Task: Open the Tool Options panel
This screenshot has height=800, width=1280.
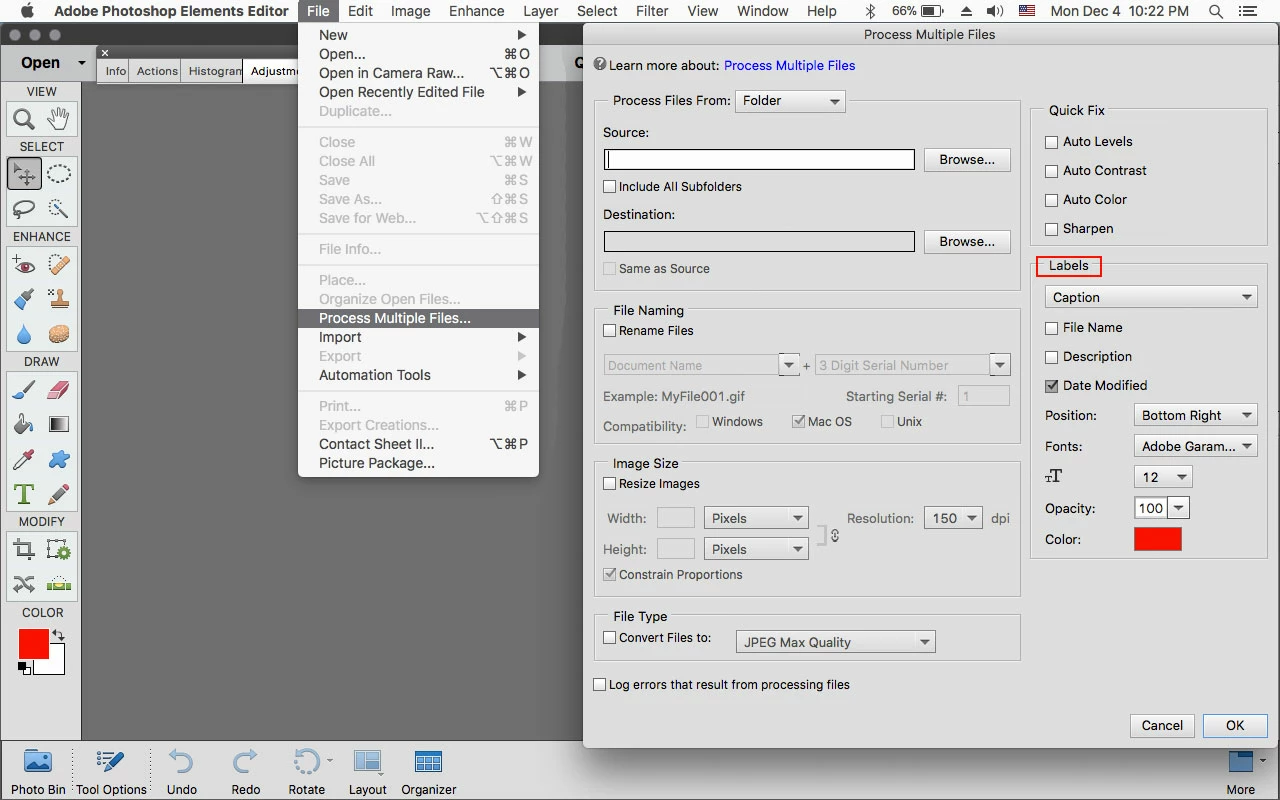Action: point(111,771)
